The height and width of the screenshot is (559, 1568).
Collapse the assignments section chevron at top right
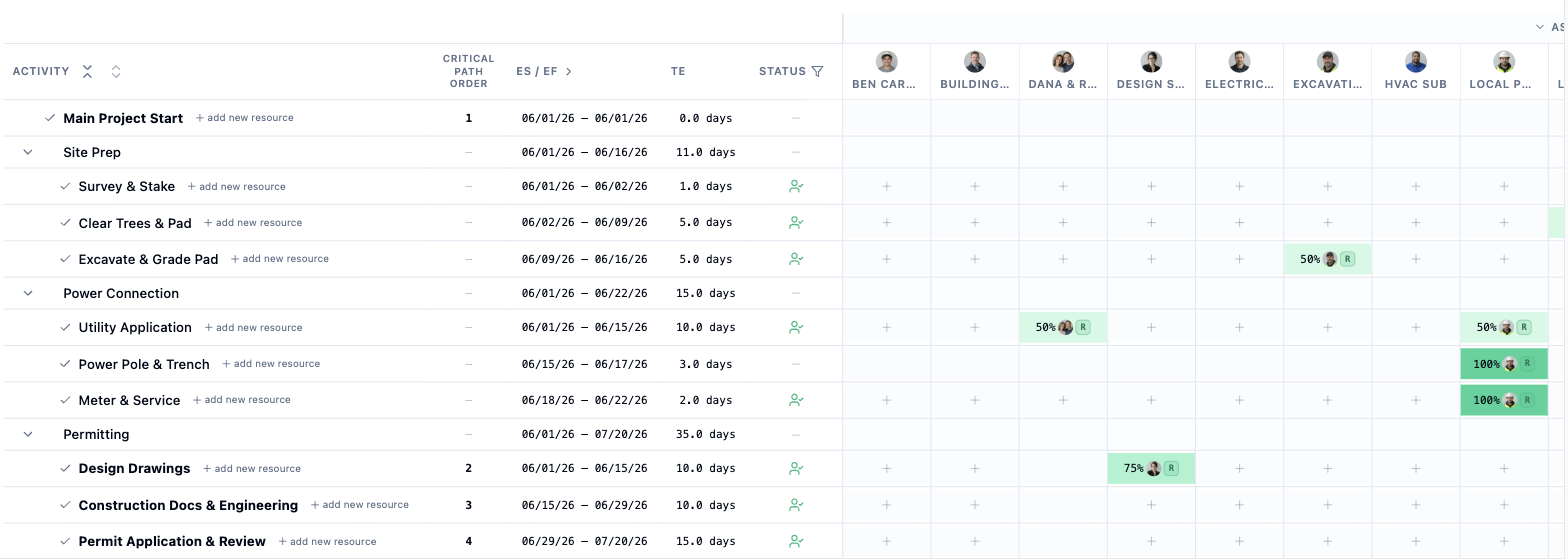[1540, 27]
